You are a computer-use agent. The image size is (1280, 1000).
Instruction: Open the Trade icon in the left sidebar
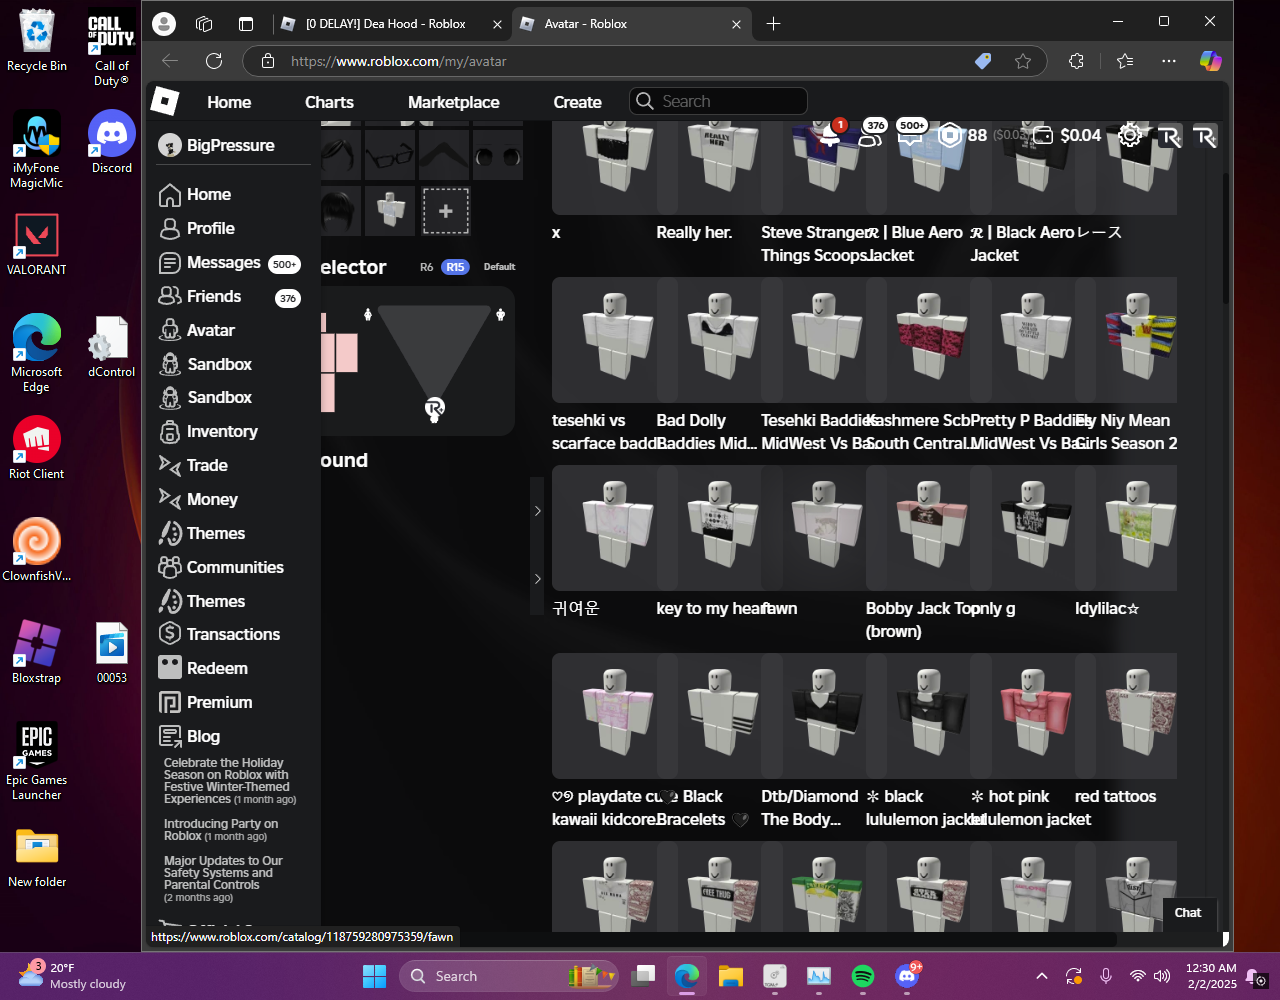170,465
